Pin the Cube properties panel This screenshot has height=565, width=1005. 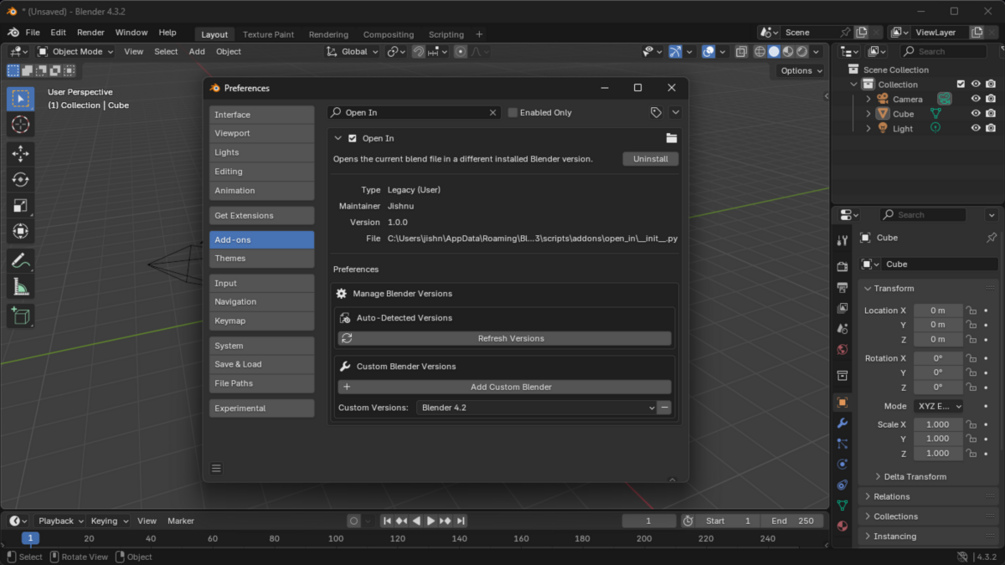click(x=991, y=238)
